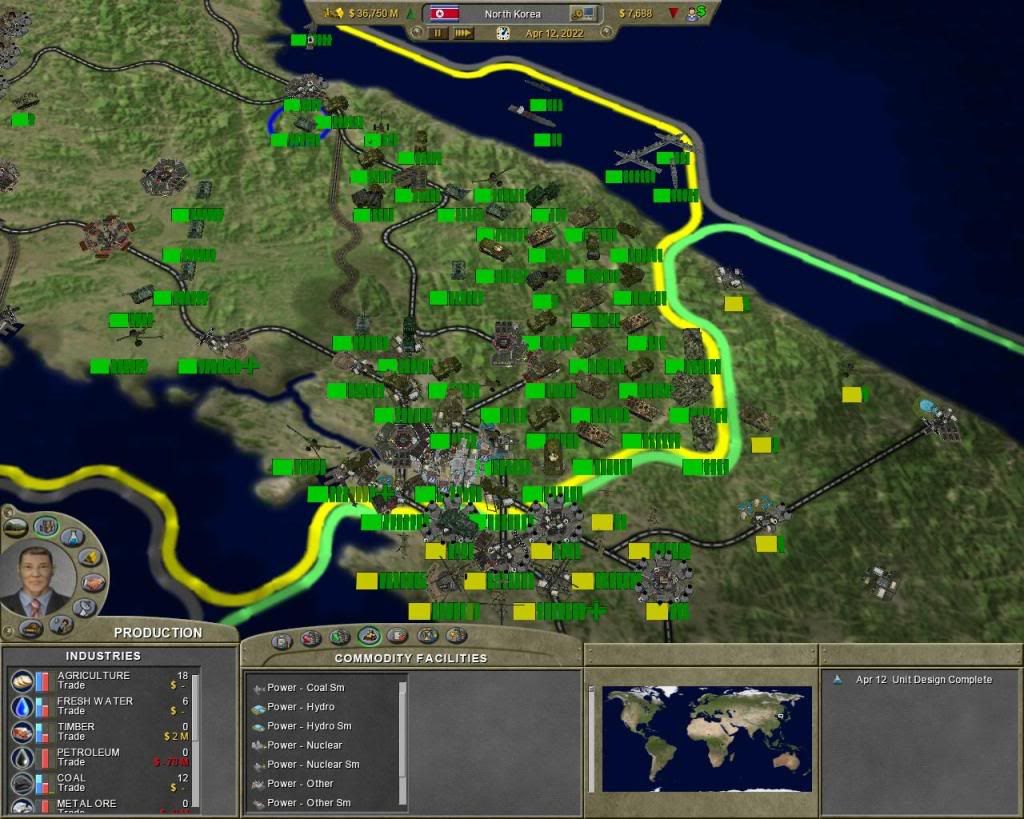Image resolution: width=1024 pixels, height=819 pixels.
Task: Click the Agriculture bread icon
Action: click(22, 681)
